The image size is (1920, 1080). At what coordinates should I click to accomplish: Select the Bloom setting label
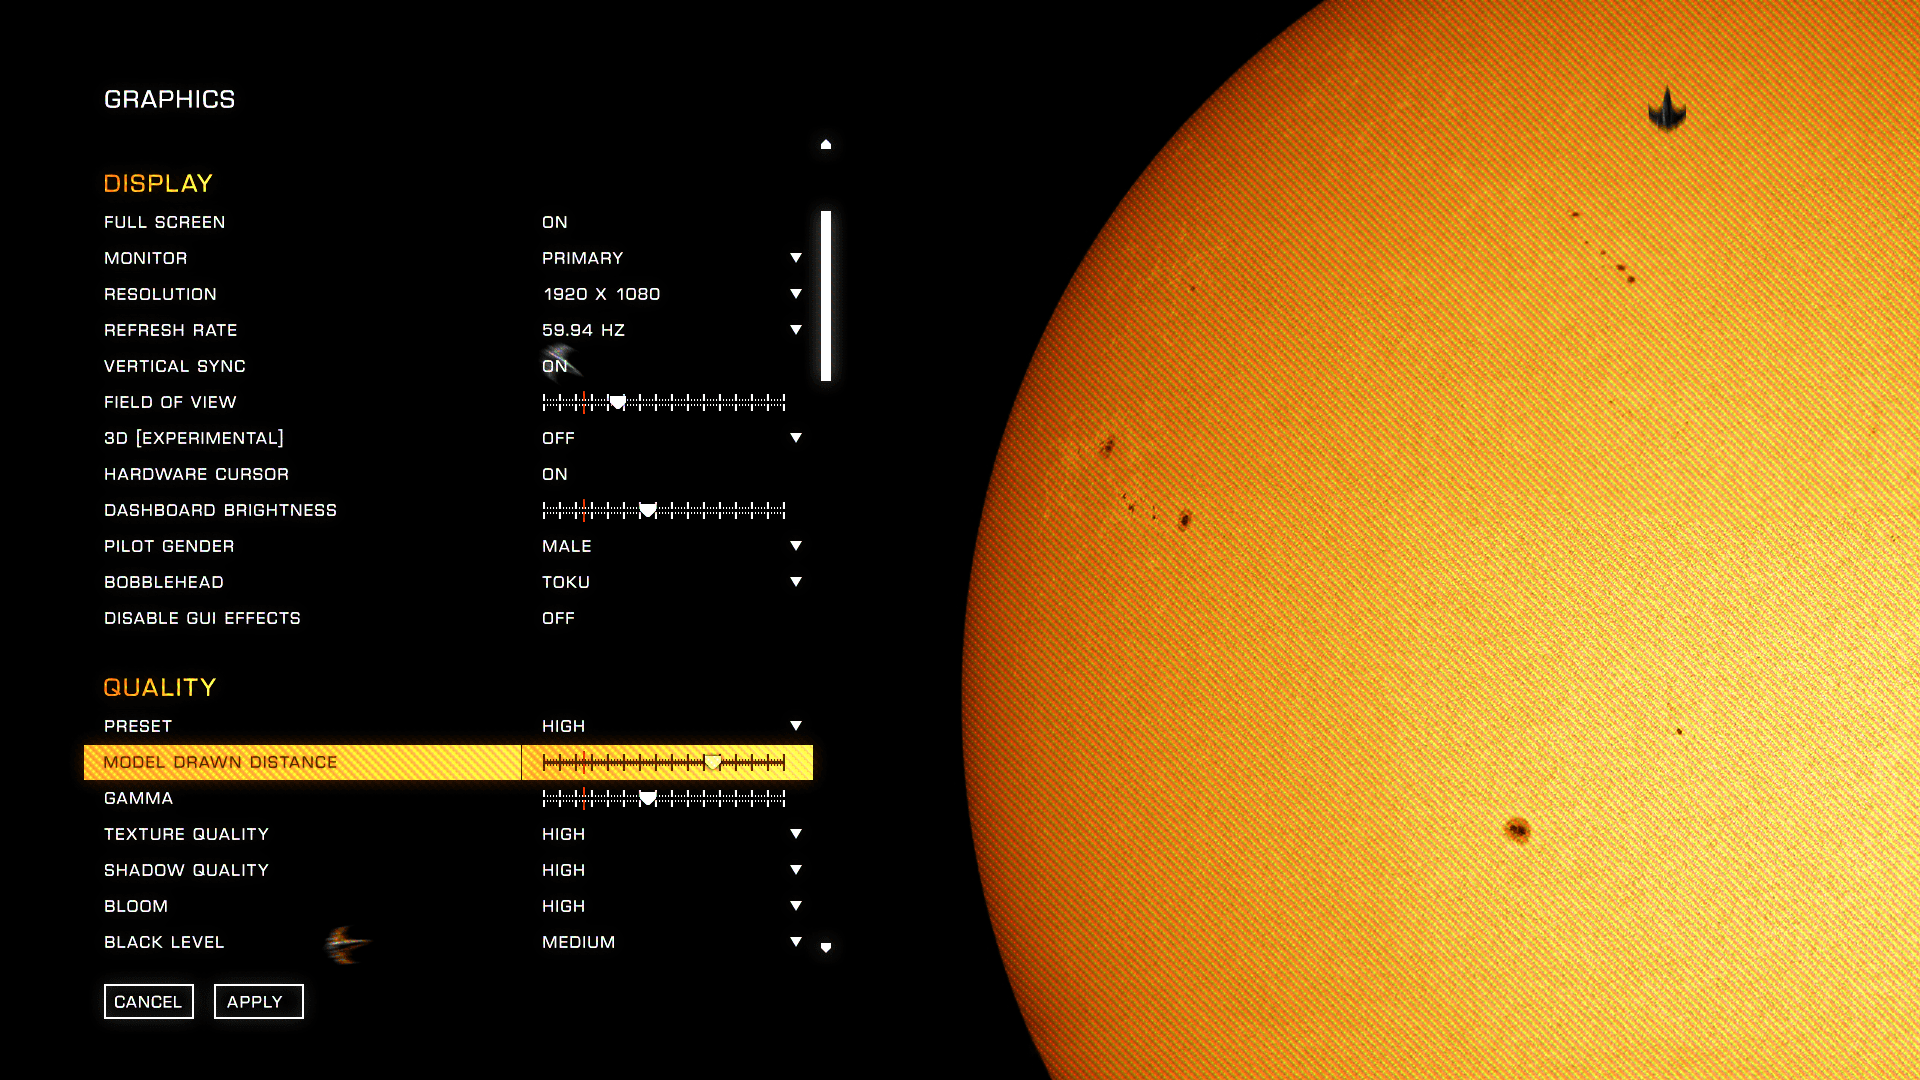136,906
